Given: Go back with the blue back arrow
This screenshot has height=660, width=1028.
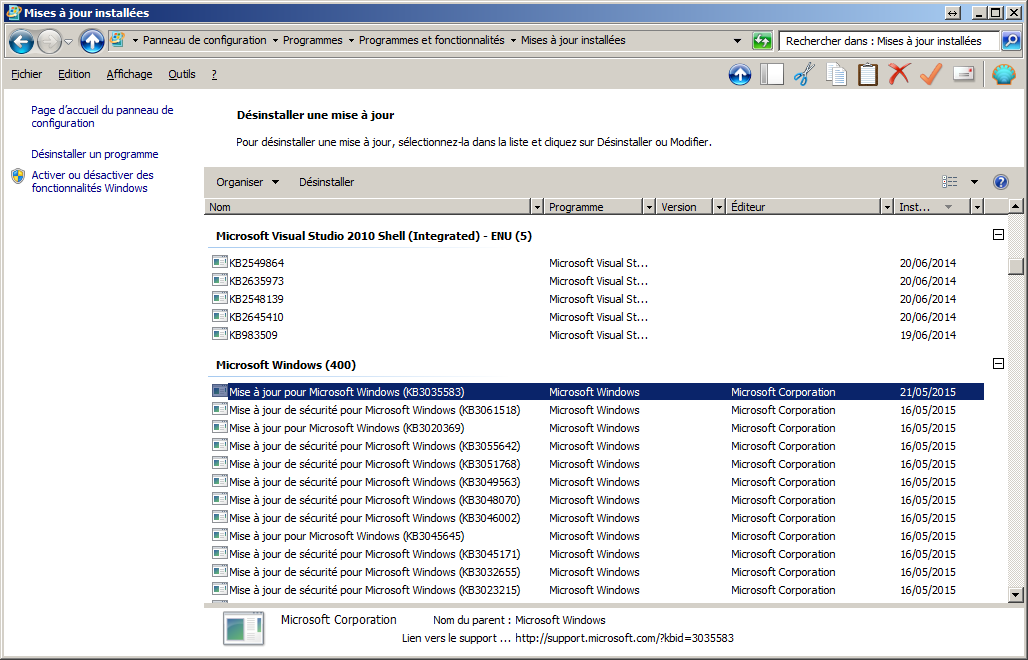Looking at the screenshot, I should 21,41.
